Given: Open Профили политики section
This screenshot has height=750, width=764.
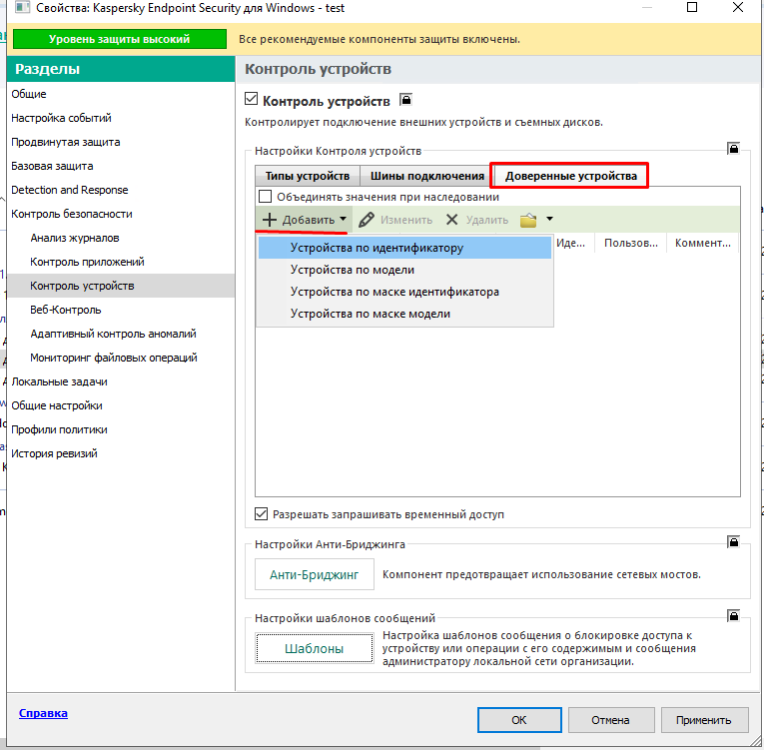Looking at the screenshot, I should [59, 429].
